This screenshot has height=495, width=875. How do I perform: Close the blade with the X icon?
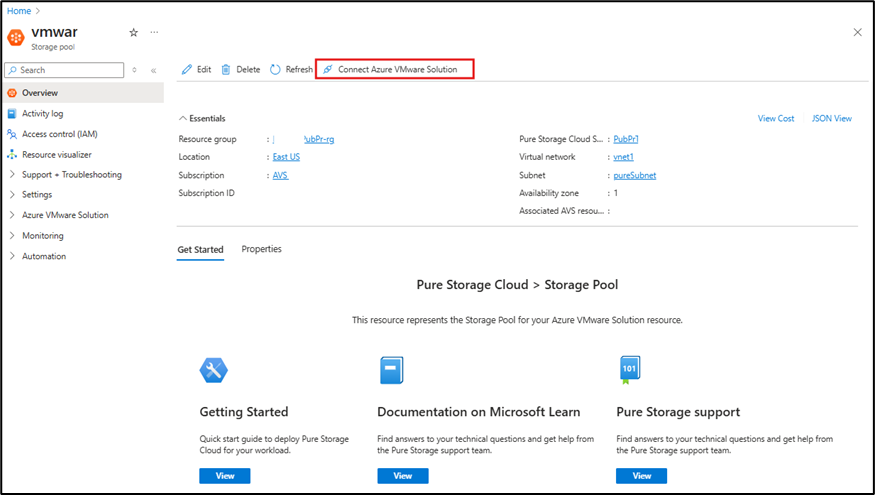tap(858, 32)
